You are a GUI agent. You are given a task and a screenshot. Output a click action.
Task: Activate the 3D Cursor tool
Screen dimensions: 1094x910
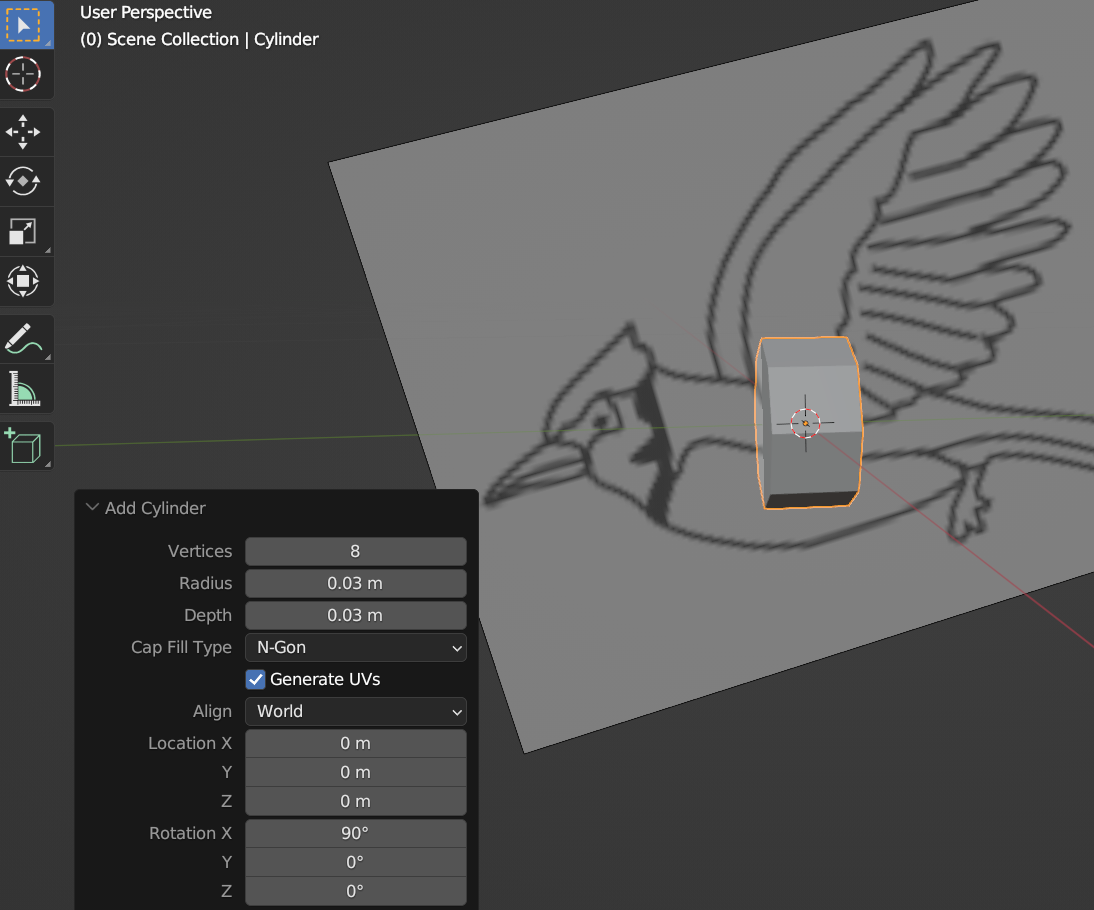pyautogui.click(x=23, y=75)
